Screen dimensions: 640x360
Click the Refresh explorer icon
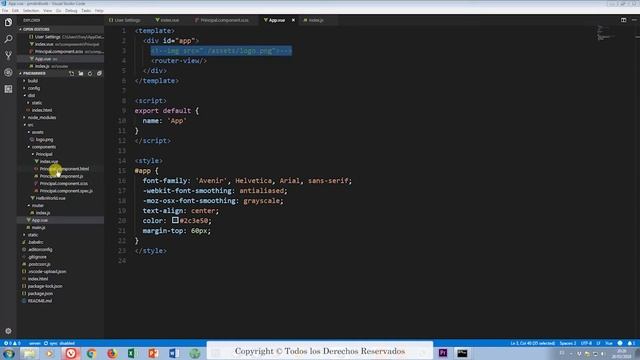[x=90, y=73]
